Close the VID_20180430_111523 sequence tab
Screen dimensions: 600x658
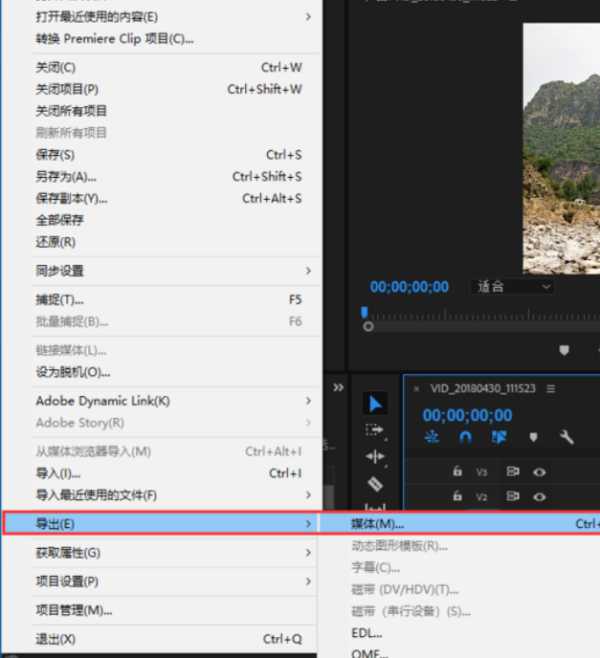tap(416, 389)
